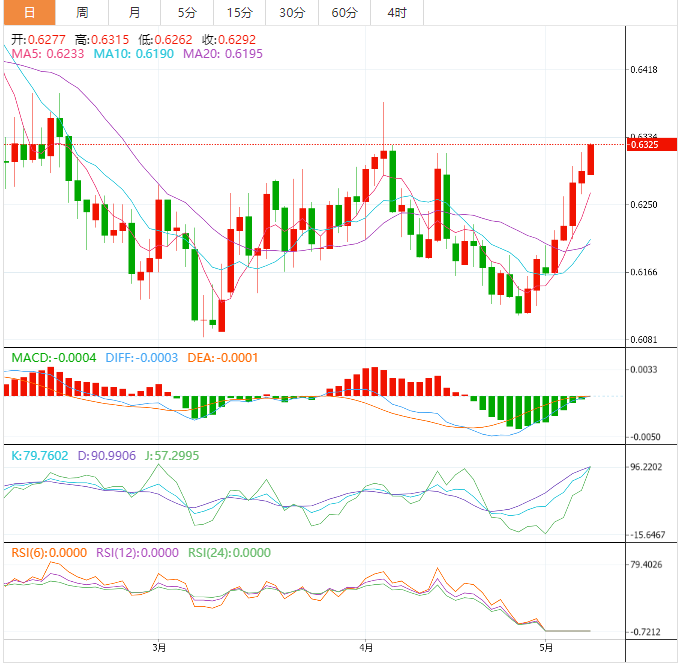Switch to the 60分 chart tab
This screenshot has height=664, width=680.
344,13
